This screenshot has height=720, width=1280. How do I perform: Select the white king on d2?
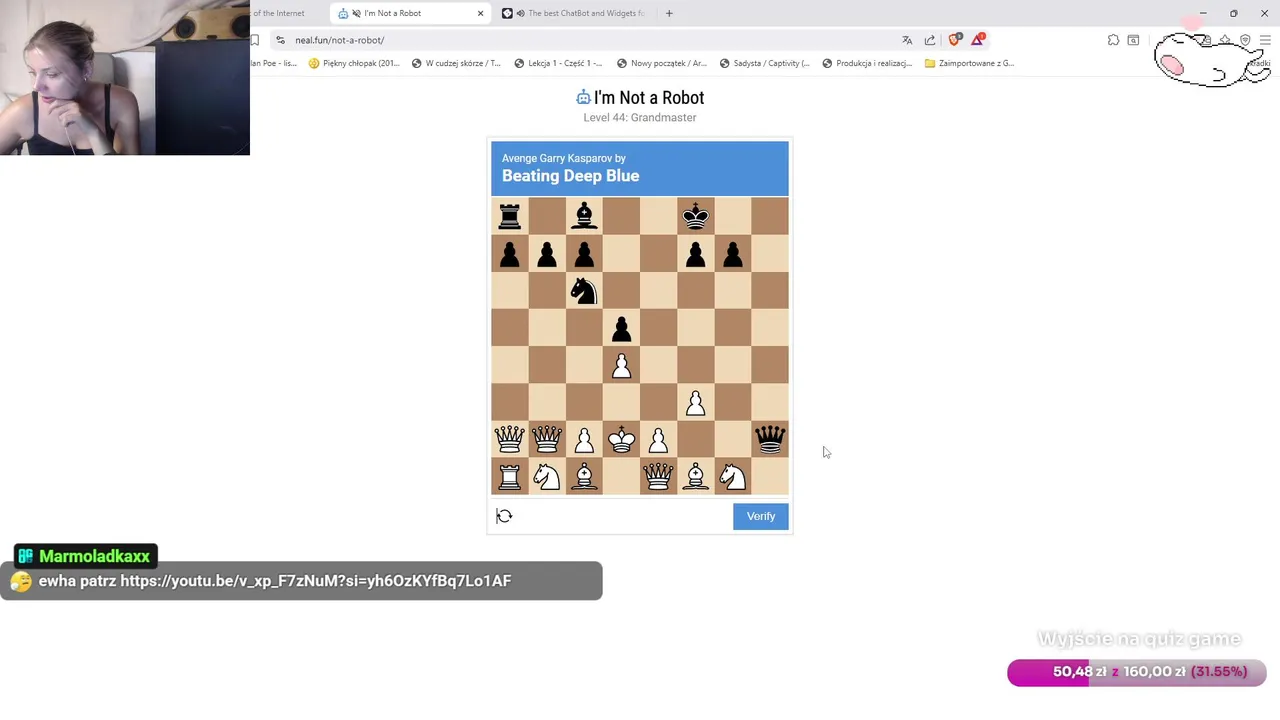621,439
